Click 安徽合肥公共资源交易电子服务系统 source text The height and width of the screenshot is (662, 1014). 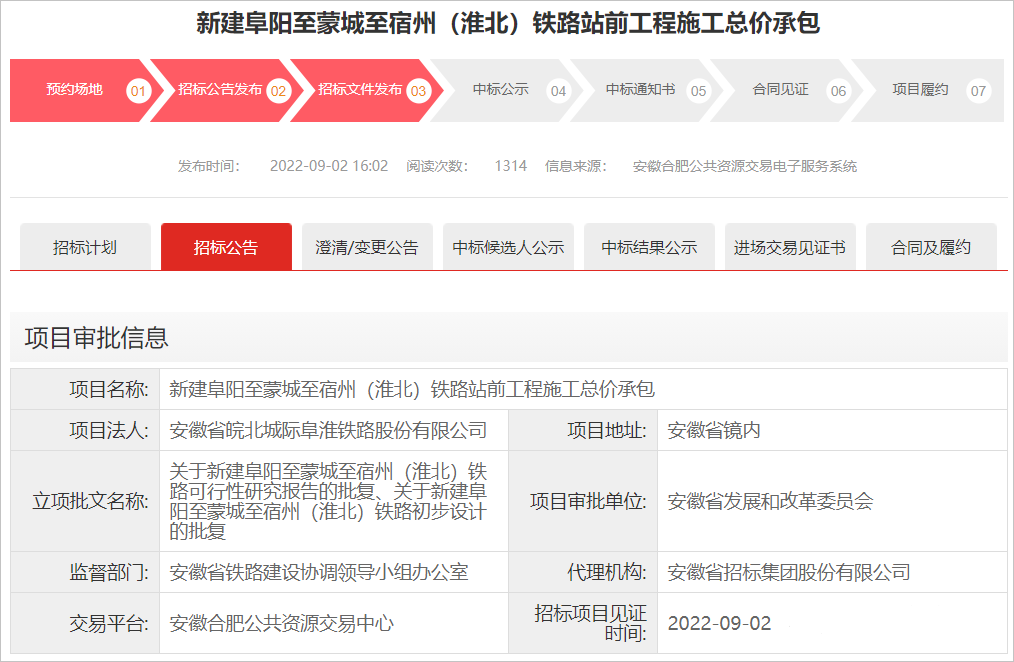coord(744,166)
